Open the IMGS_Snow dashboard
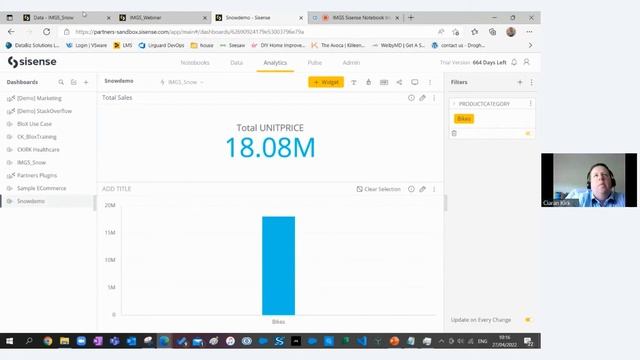The height and width of the screenshot is (360, 640). click(x=31, y=162)
